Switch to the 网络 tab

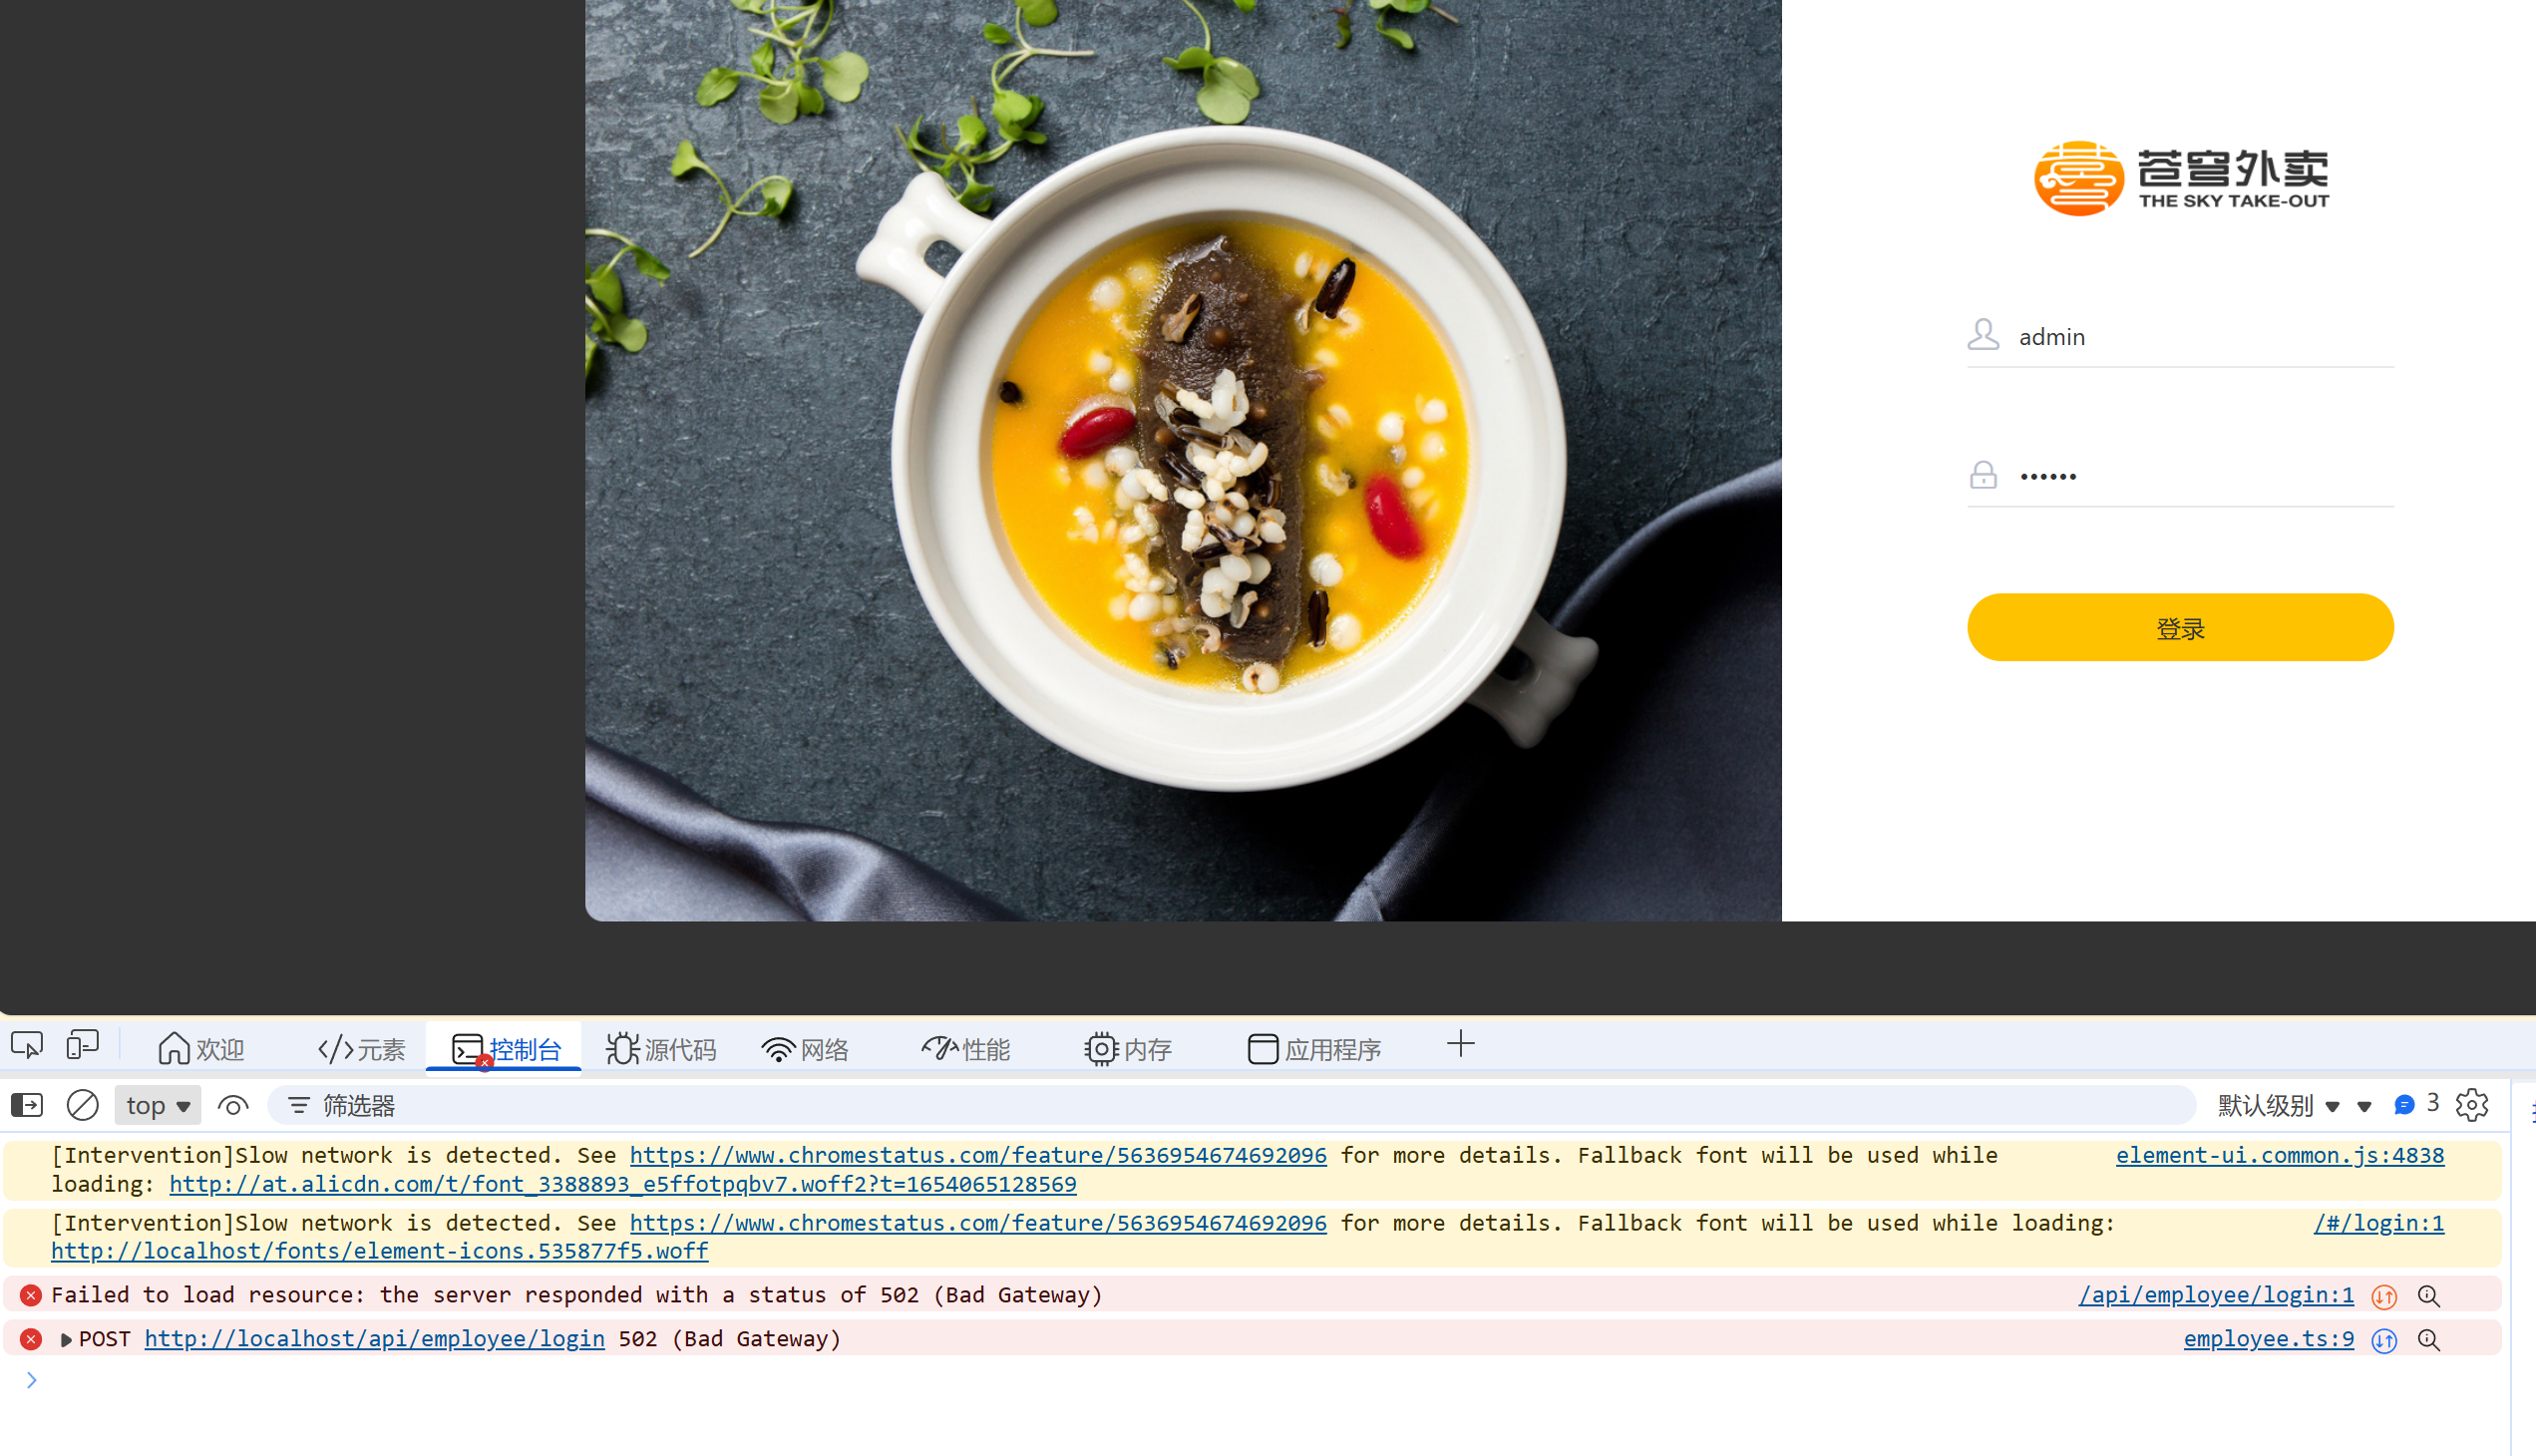(x=806, y=1049)
